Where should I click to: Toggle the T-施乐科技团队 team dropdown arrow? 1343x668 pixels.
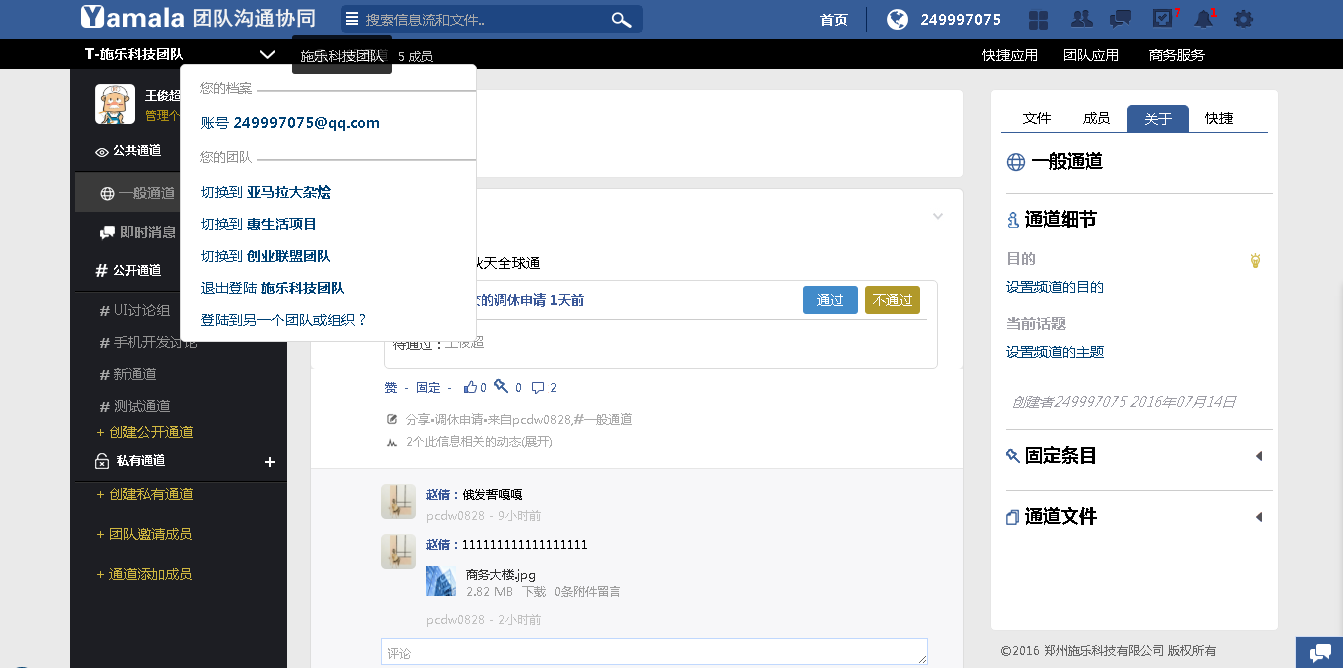click(x=266, y=55)
